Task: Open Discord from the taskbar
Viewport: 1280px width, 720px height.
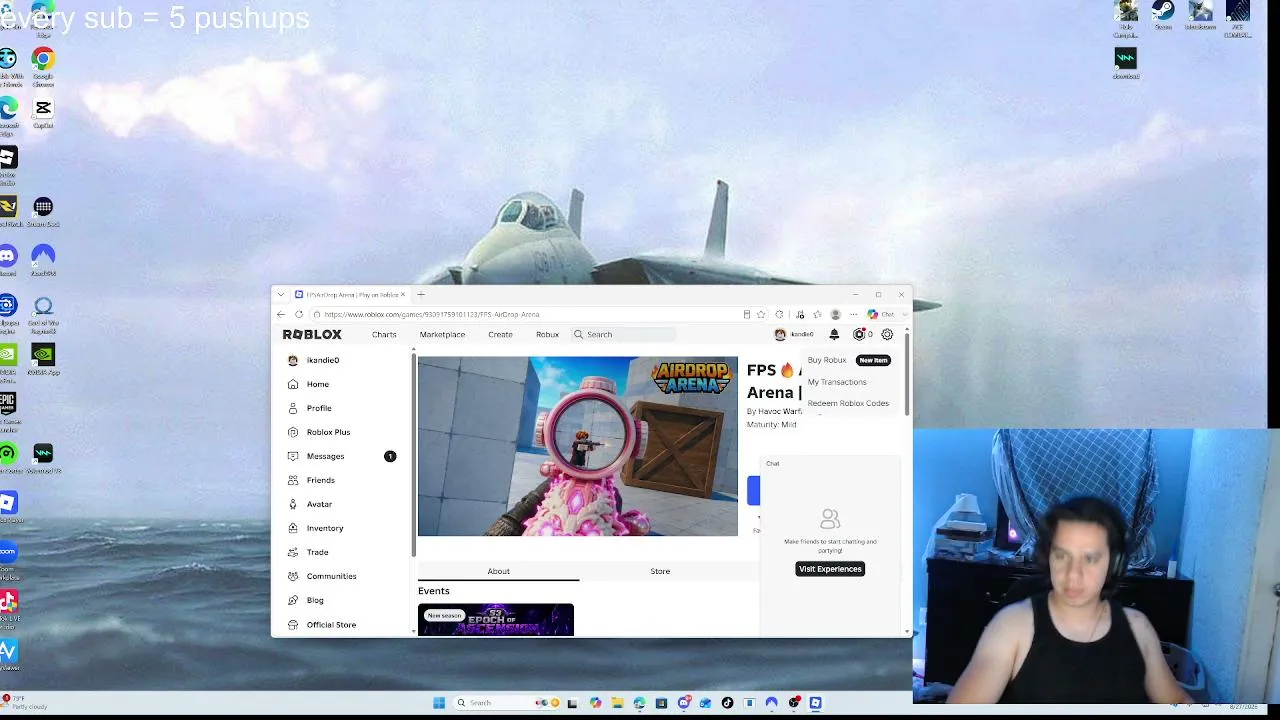Action: 683,703
